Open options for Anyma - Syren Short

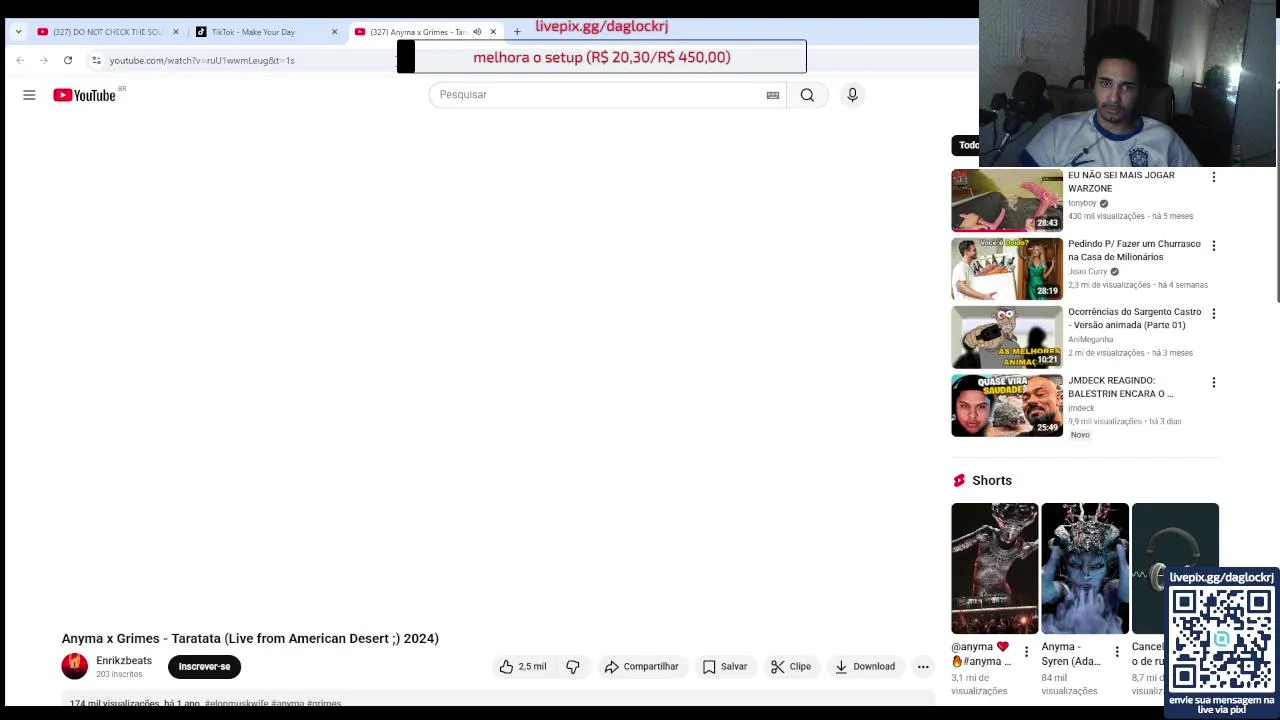(1117, 652)
